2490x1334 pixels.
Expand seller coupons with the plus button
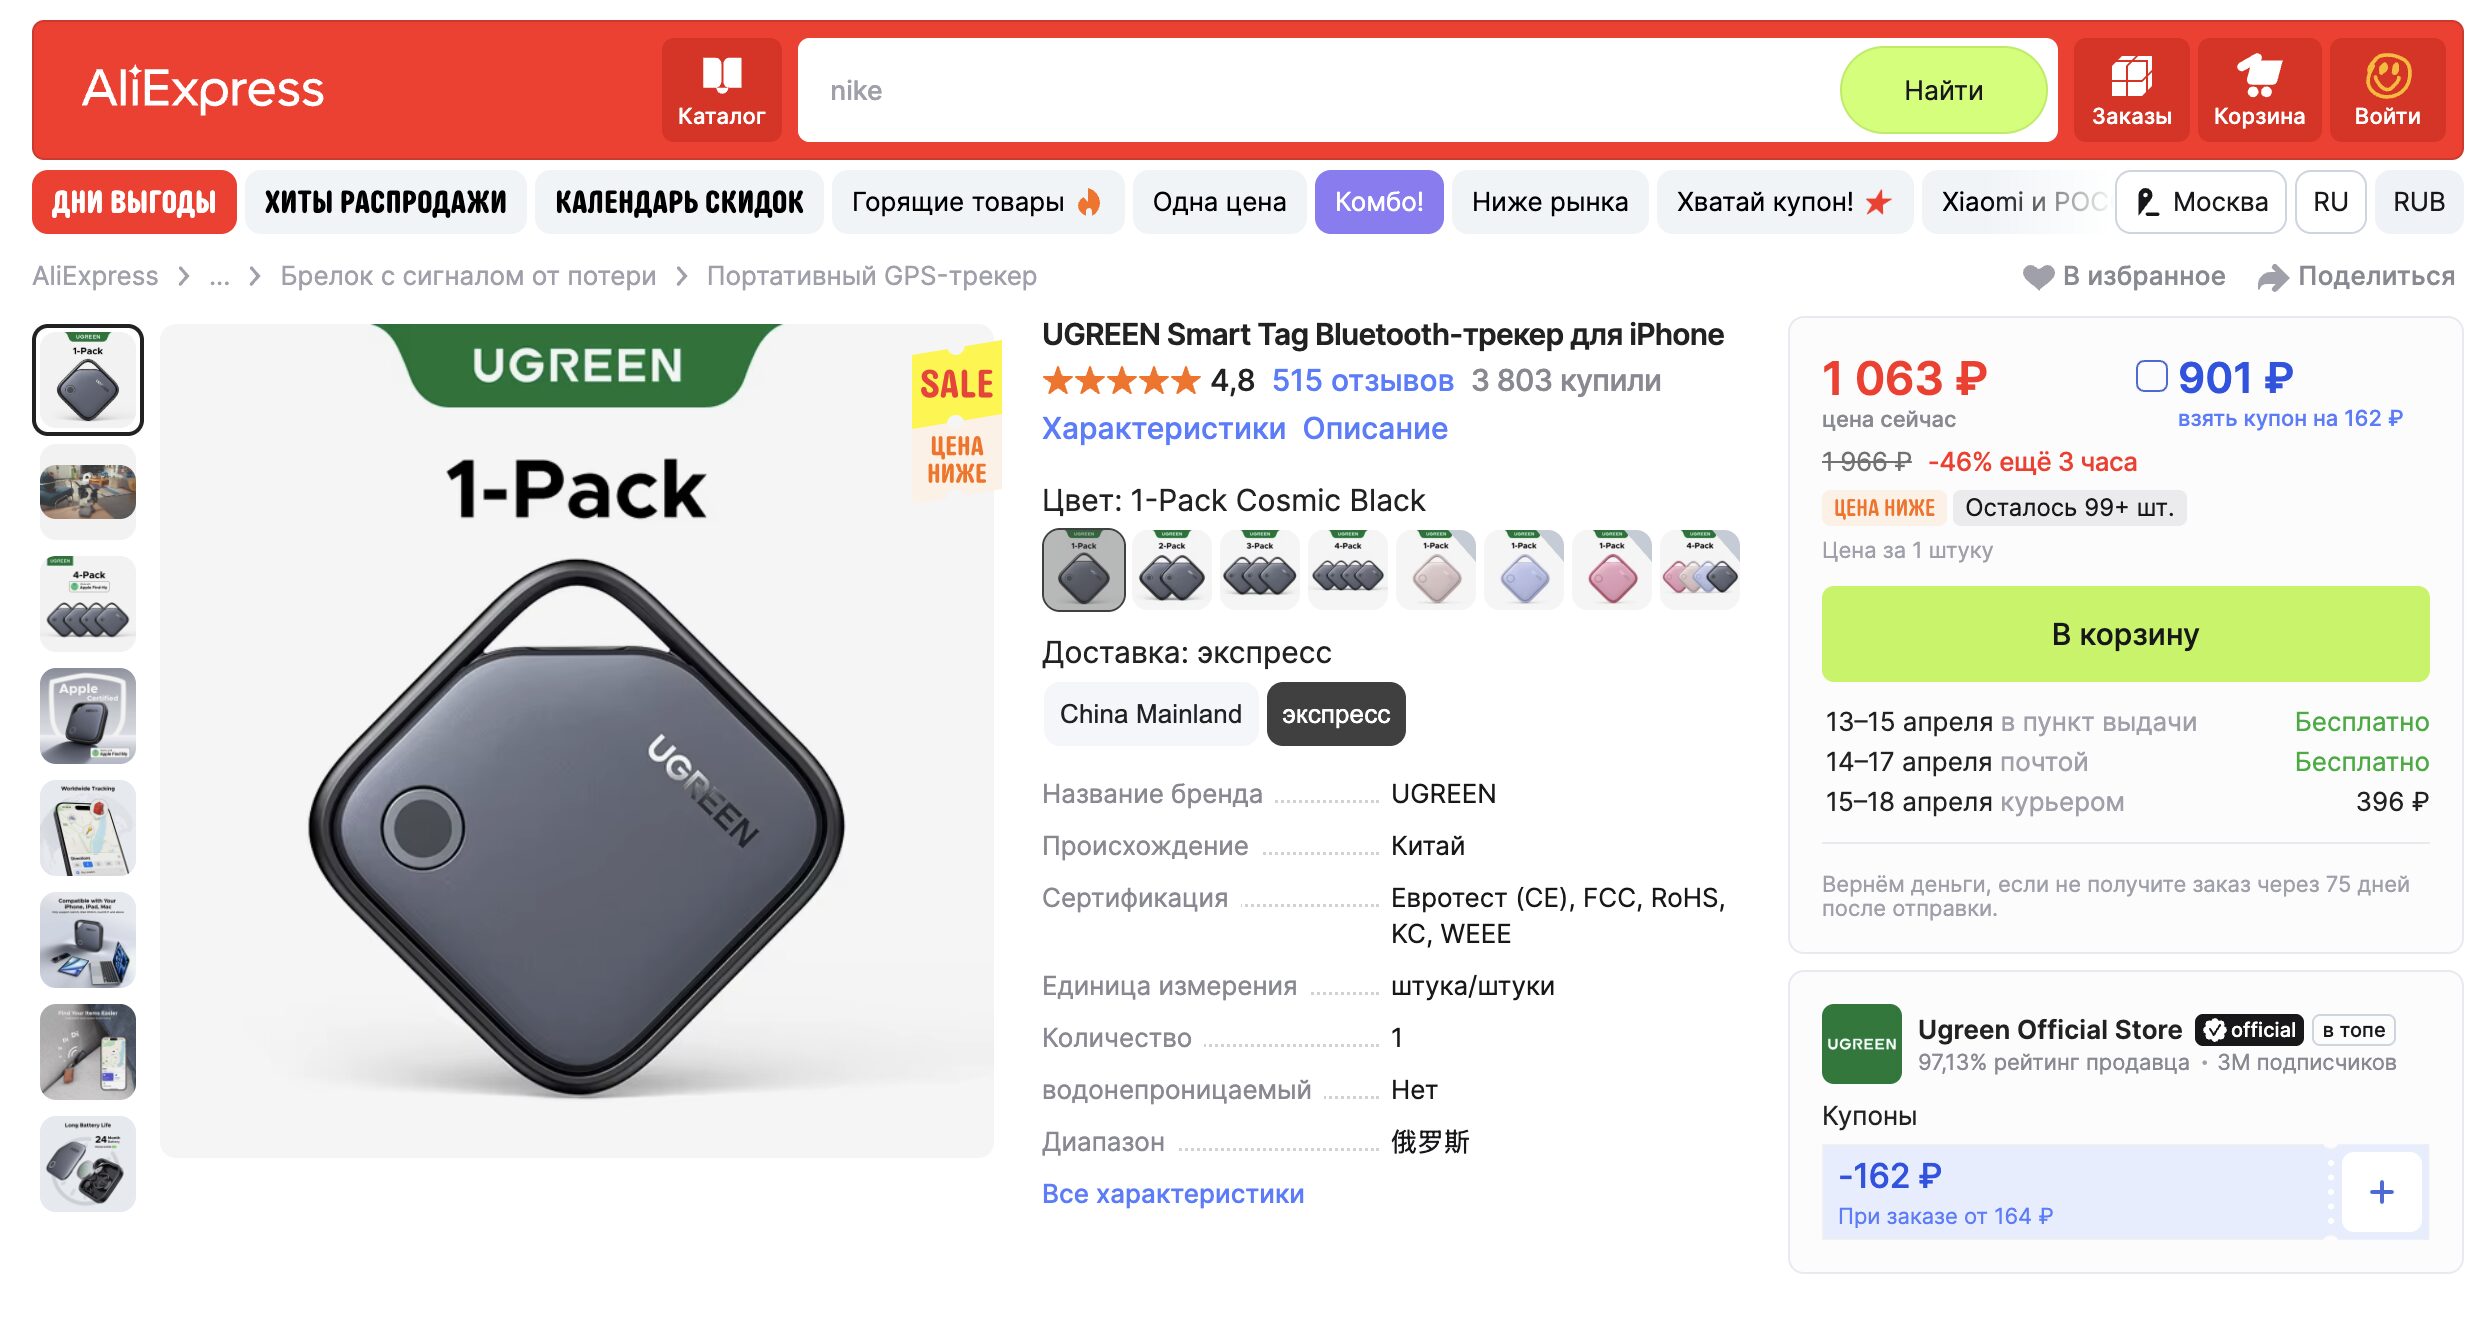[x=2381, y=1191]
